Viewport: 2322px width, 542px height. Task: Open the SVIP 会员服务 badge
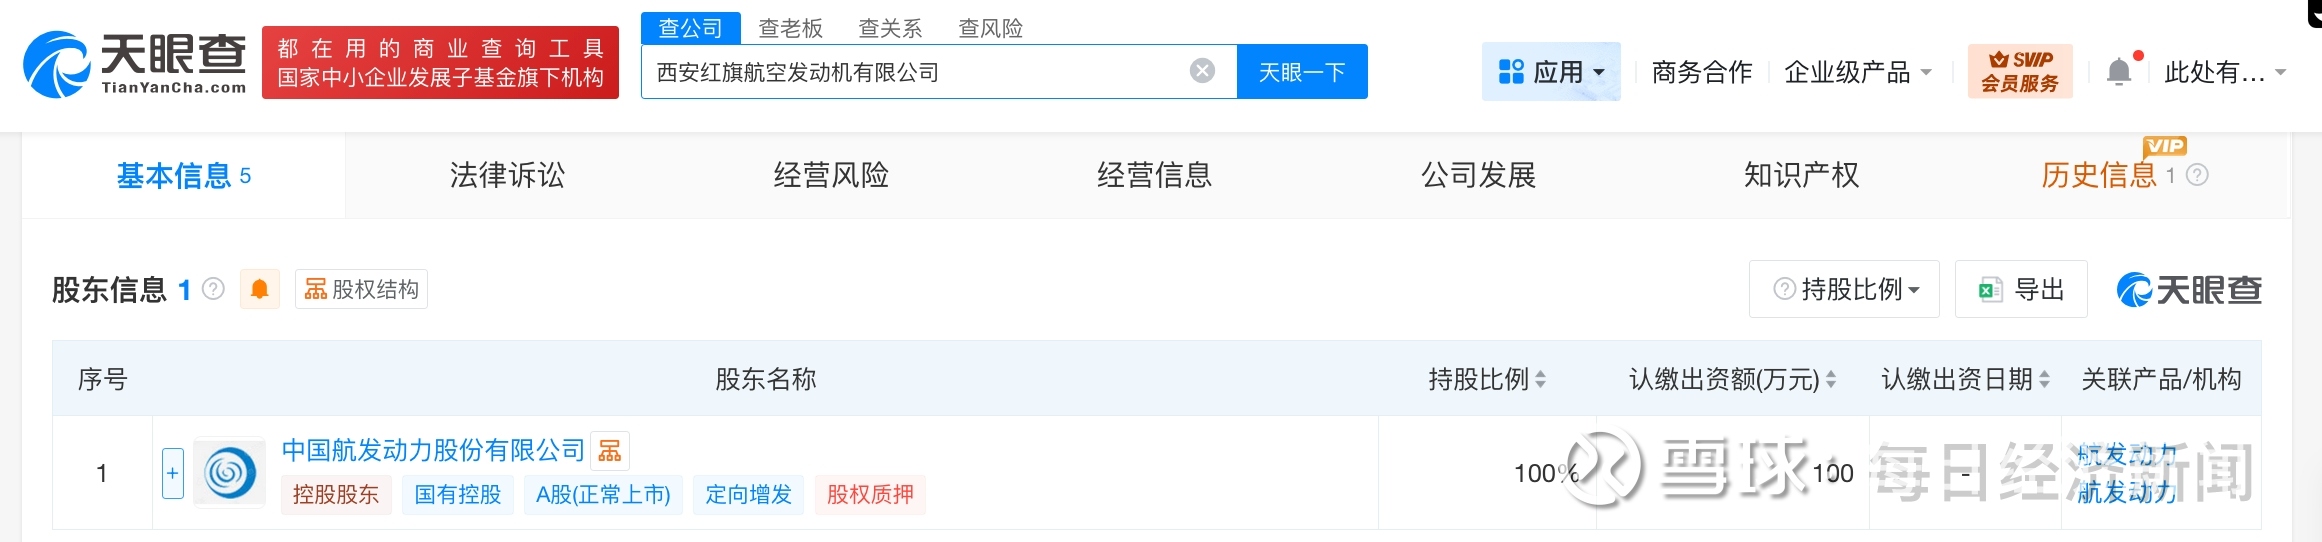(2019, 71)
